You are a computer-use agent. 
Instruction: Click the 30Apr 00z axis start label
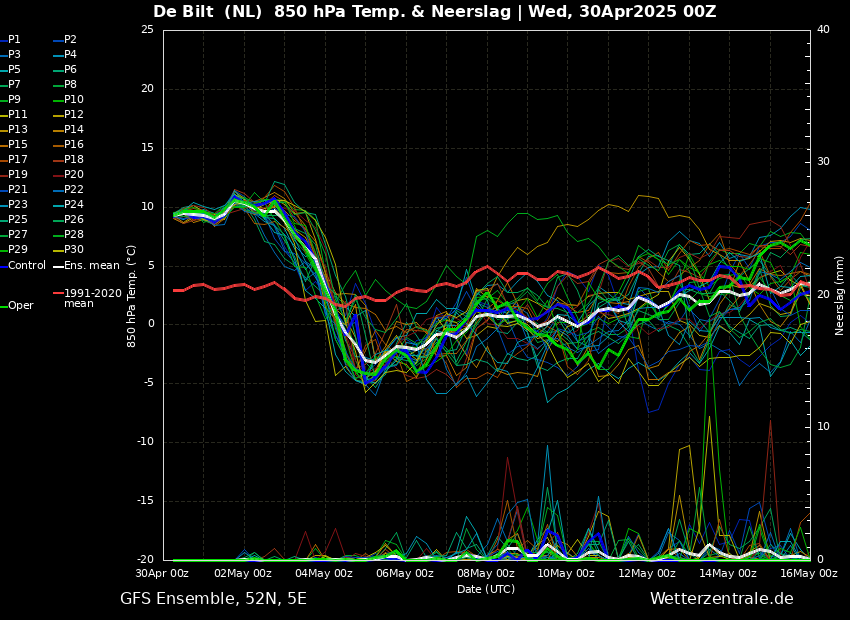tap(162, 574)
